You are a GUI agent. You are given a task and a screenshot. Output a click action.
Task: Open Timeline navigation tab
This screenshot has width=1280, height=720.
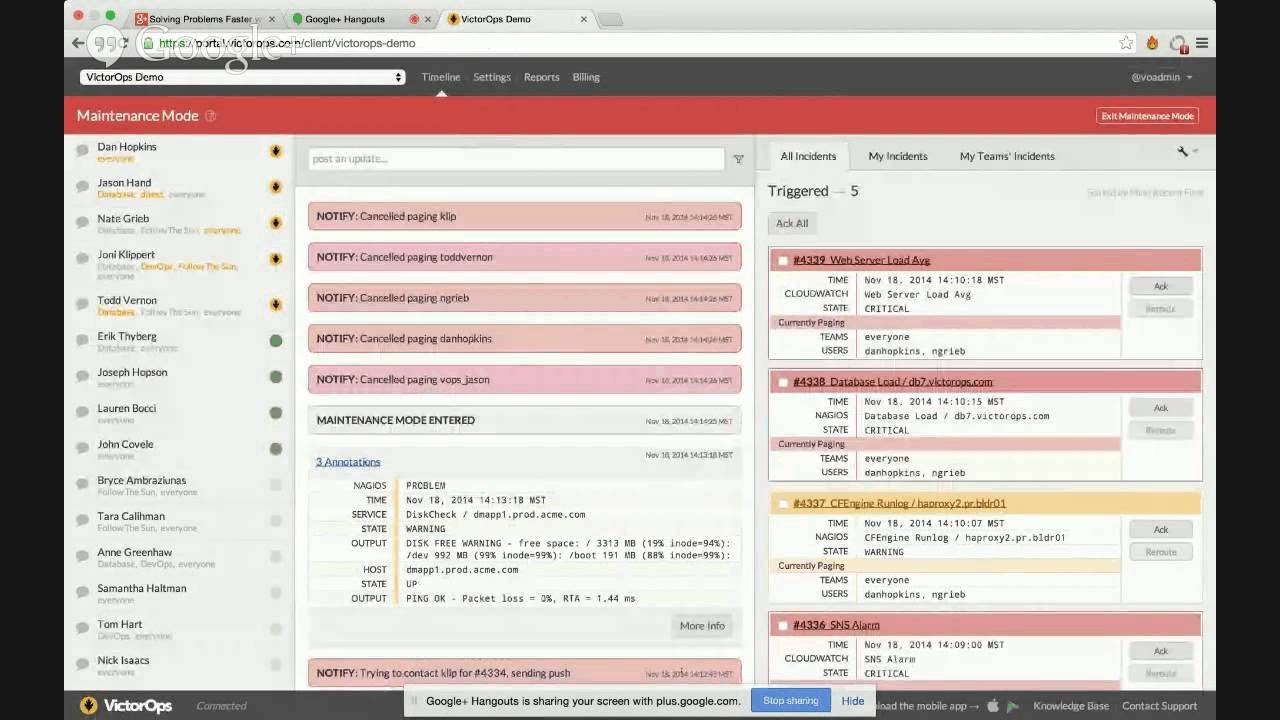click(441, 77)
